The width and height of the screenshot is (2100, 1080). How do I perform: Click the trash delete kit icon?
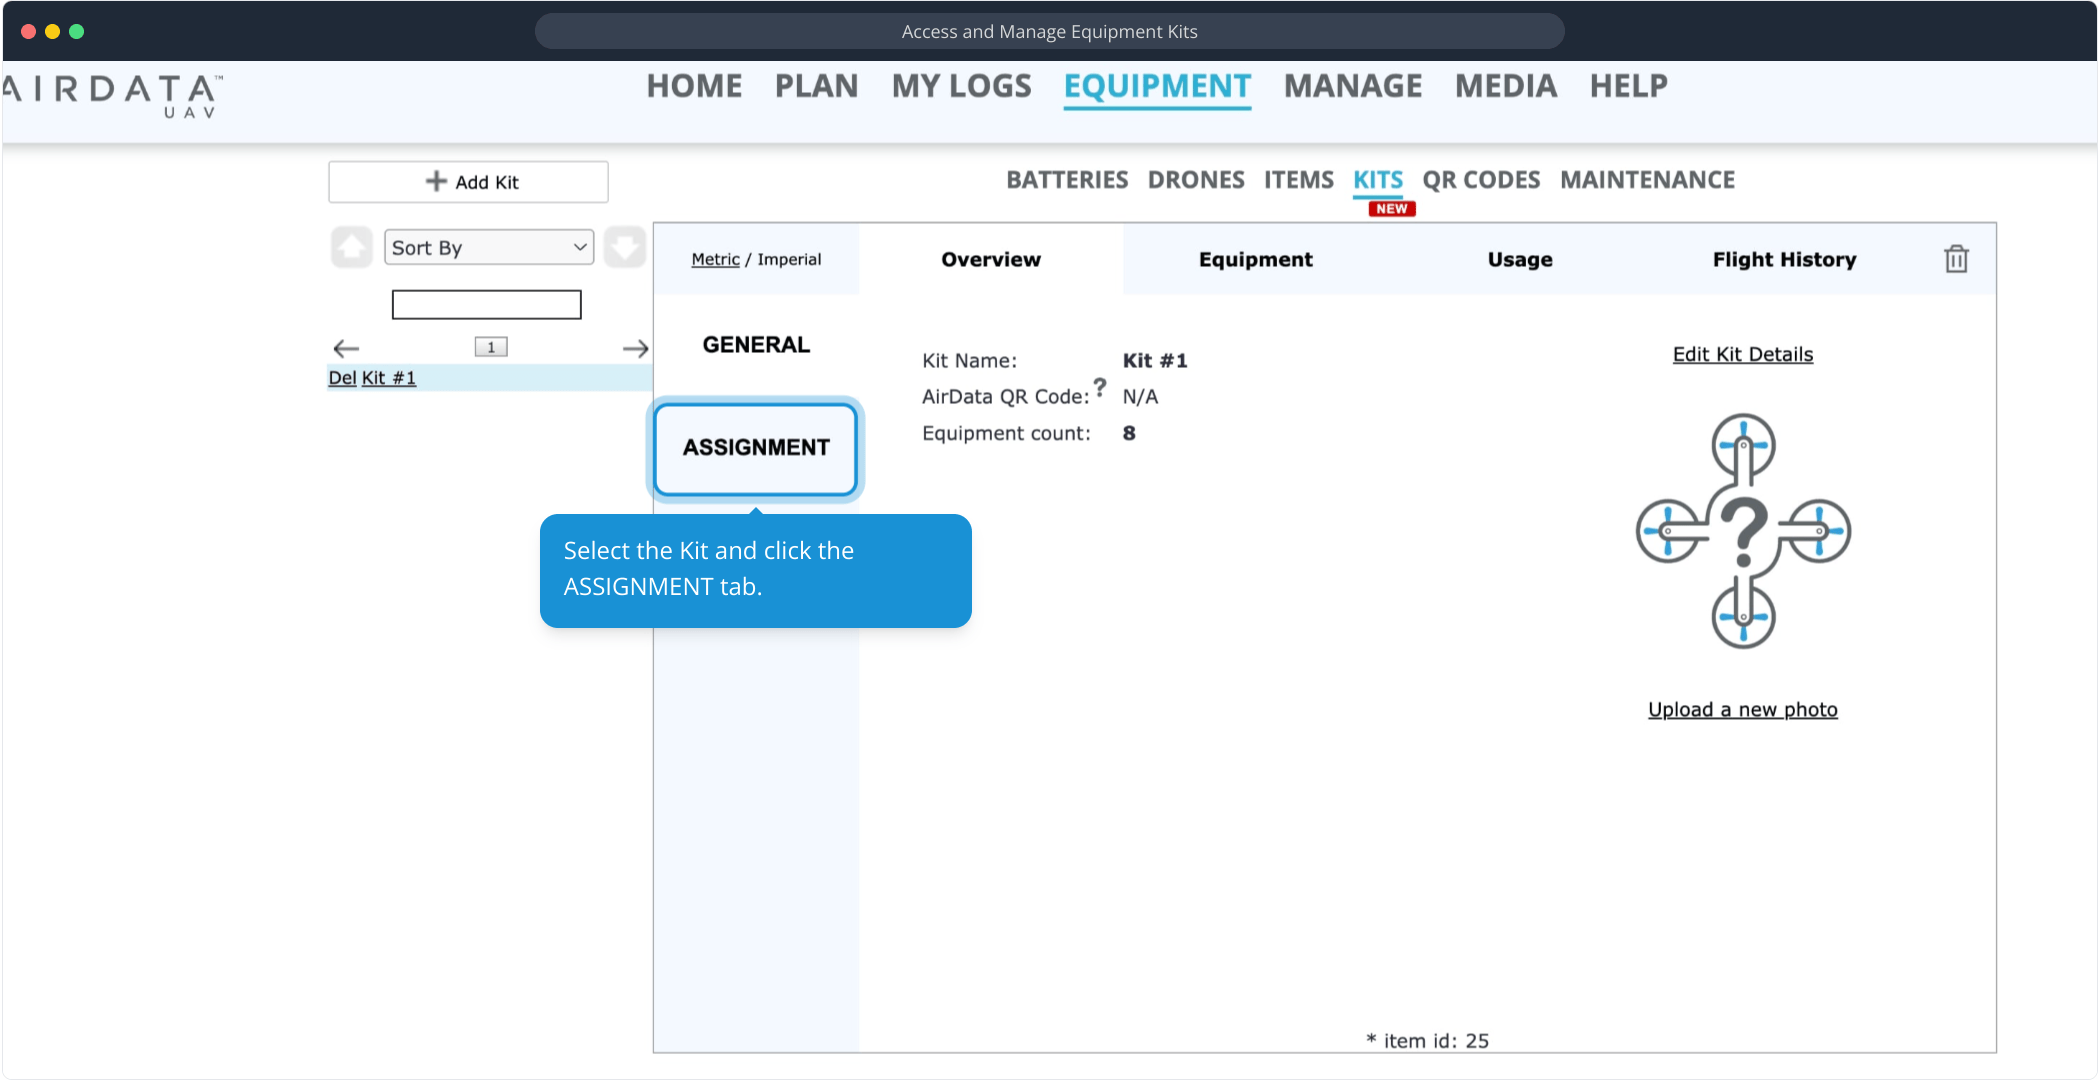(x=1956, y=259)
